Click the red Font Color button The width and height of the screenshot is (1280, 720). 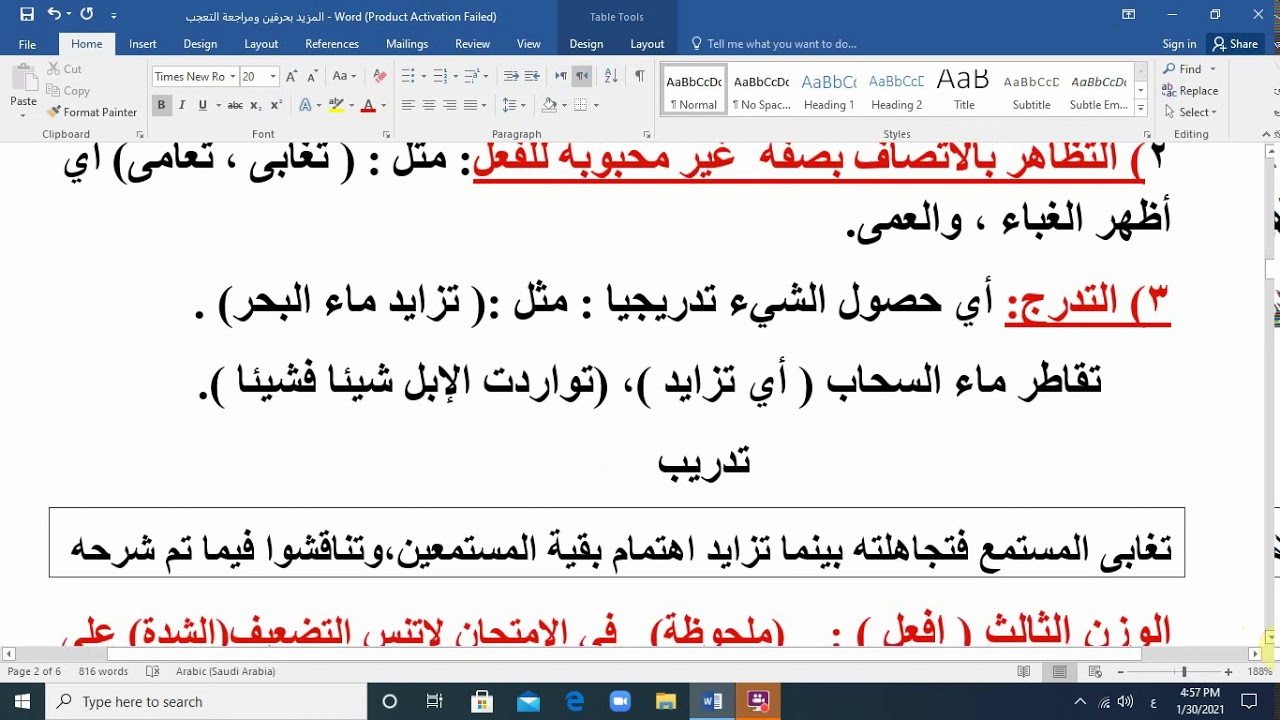368,105
